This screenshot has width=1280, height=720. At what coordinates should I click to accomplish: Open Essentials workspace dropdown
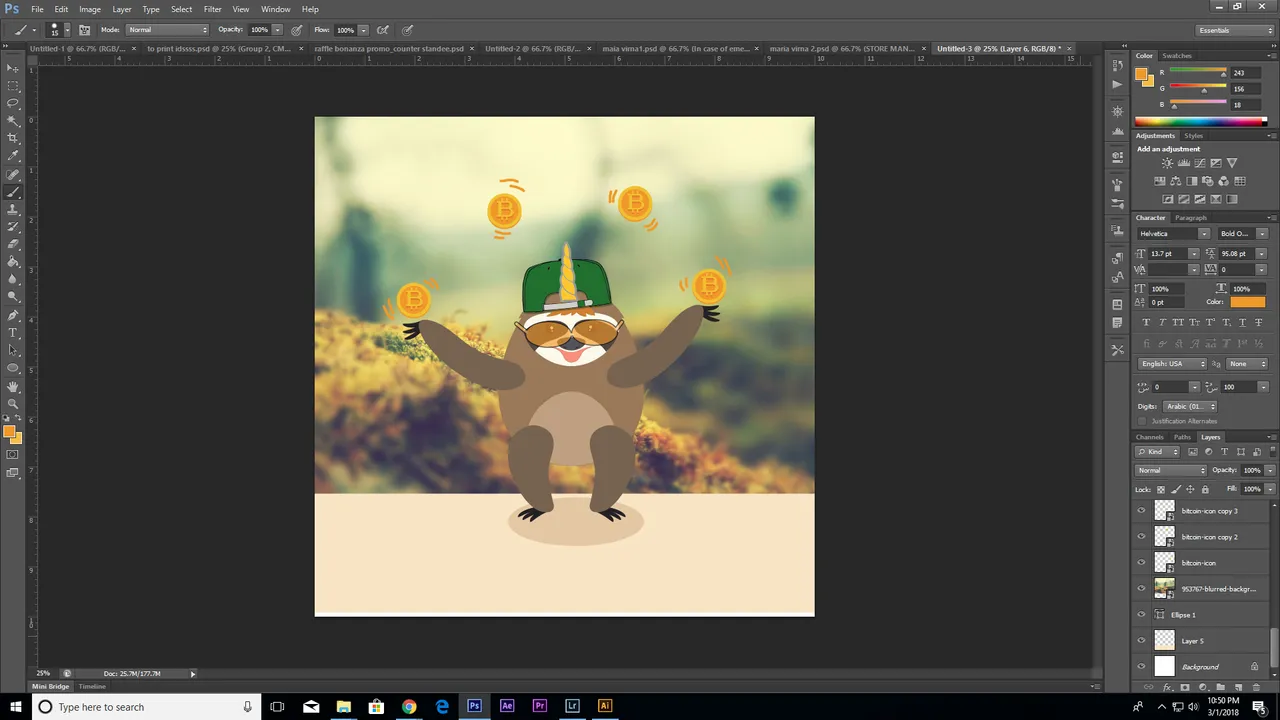[x=1236, y=30]
